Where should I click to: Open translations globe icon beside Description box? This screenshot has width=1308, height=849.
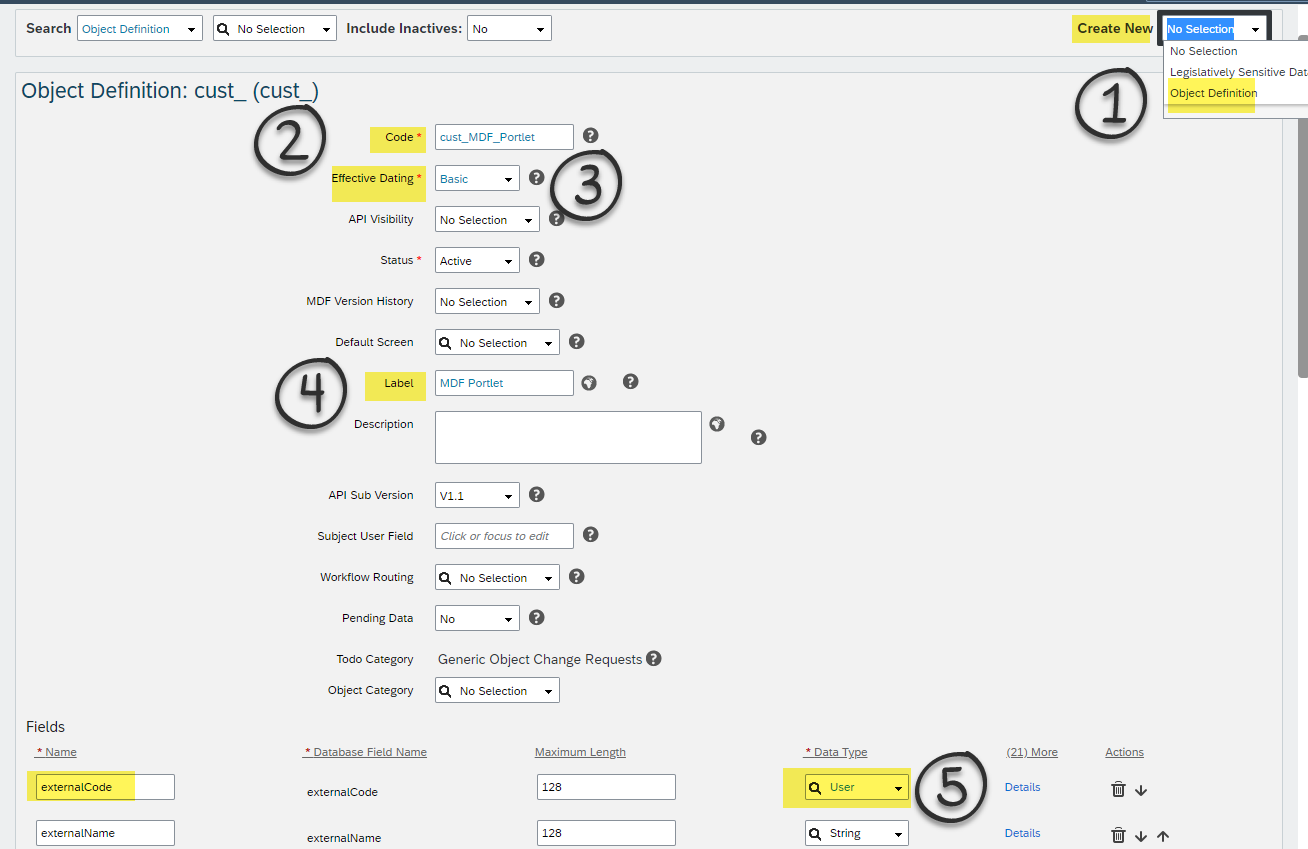point(717,424)
